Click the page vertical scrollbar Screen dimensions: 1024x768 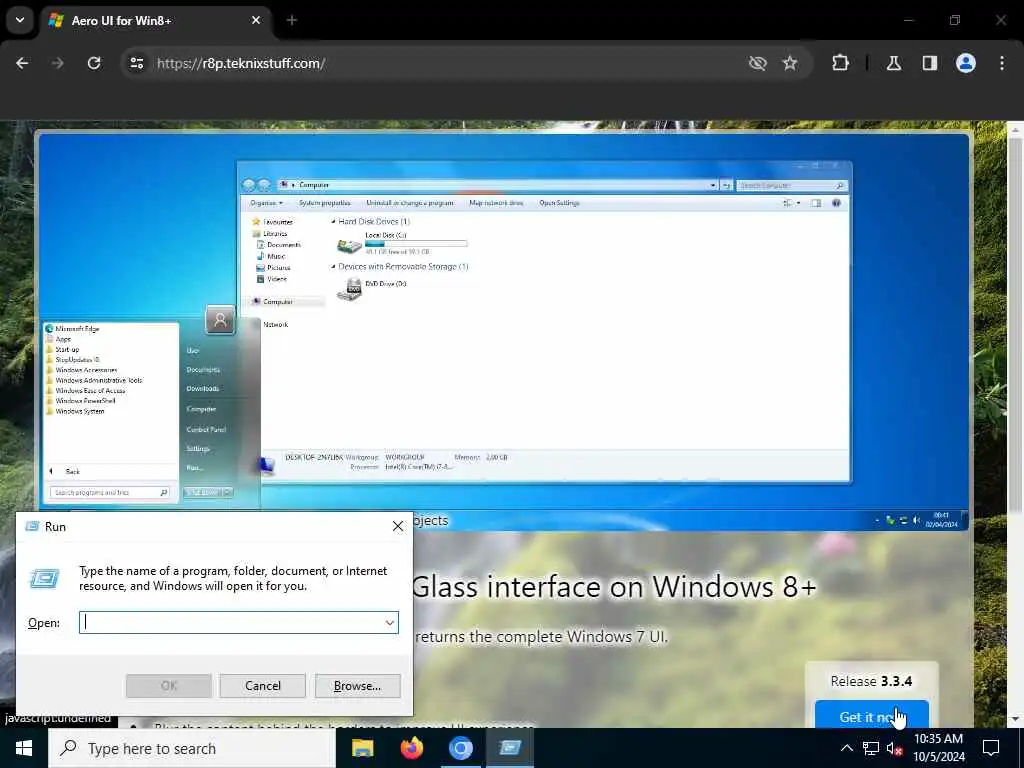pos(1016,327)
